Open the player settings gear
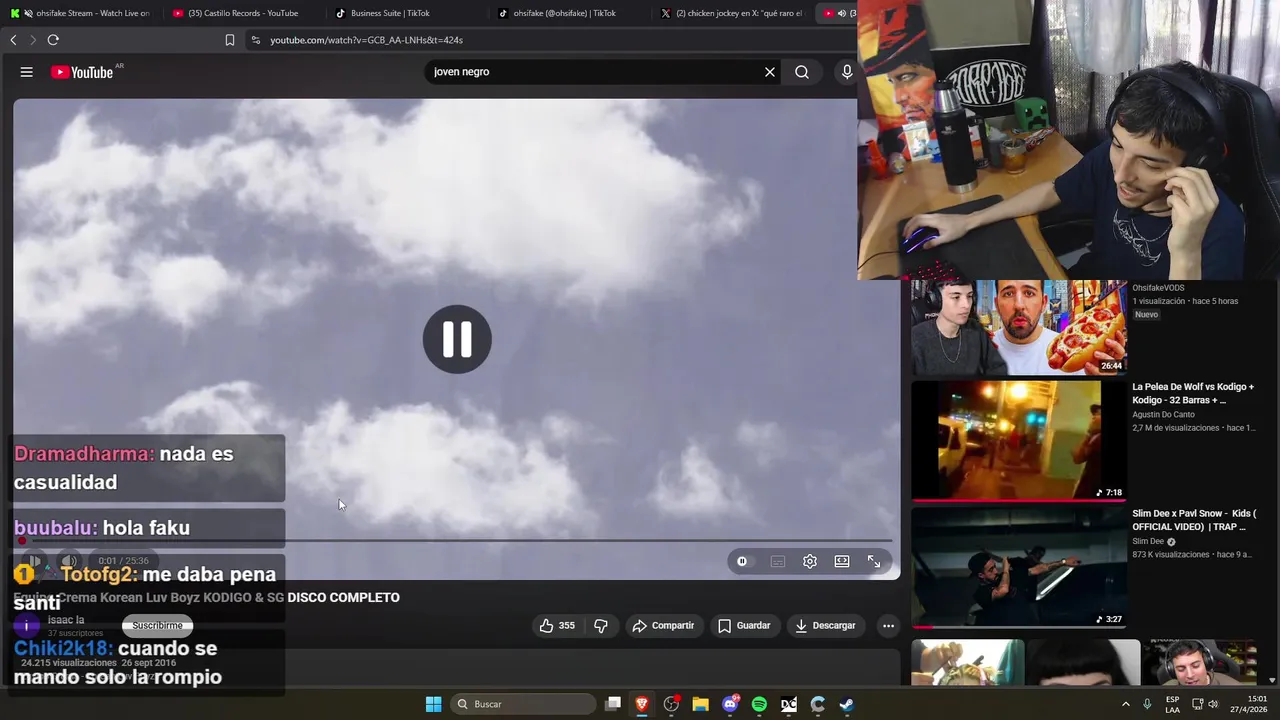The height and width of the screenshot is (720, 1280). 810,561
